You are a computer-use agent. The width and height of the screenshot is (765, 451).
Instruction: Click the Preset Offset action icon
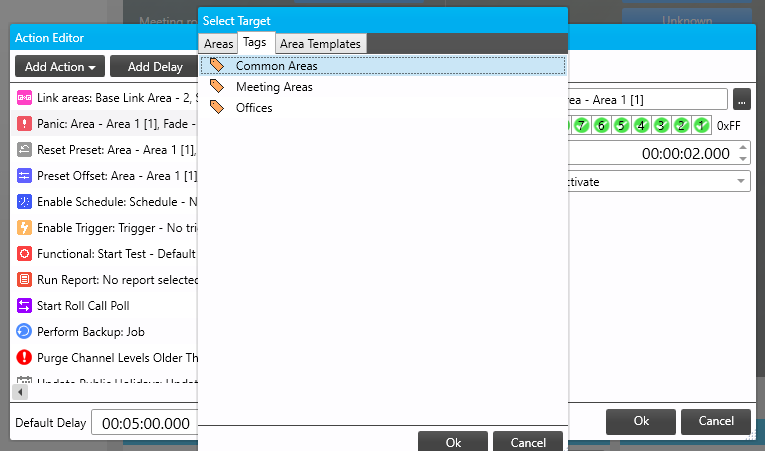pos(24,175)
